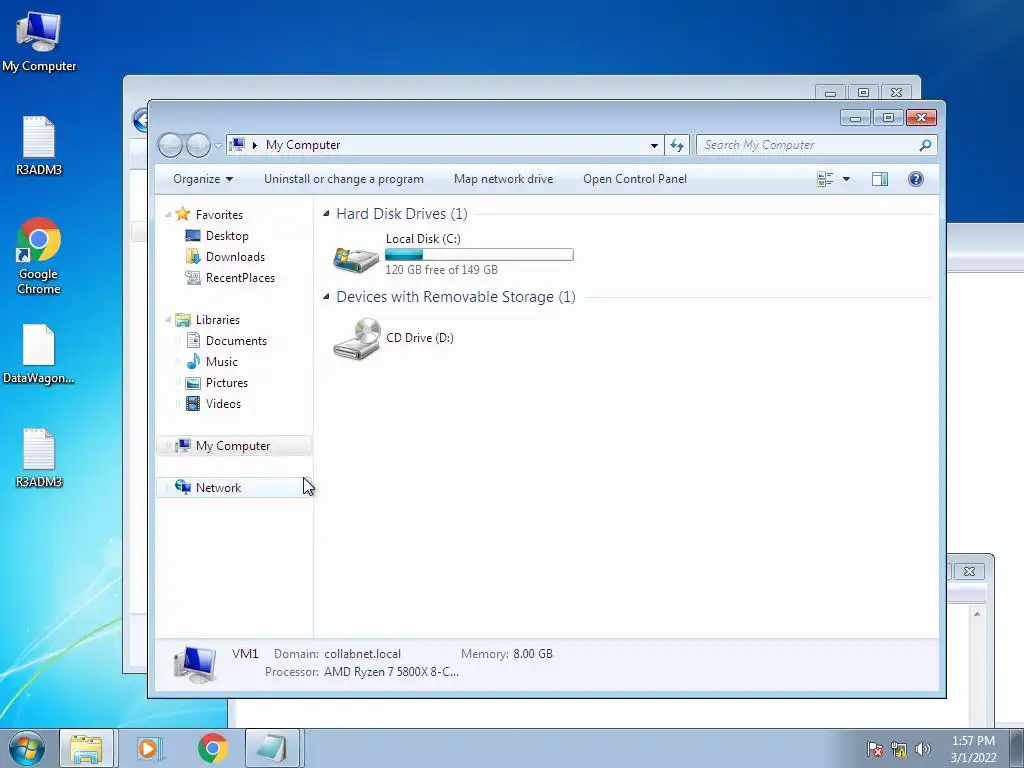Refresh the My Computer view
1024x768 pixels.
[677, 145]
